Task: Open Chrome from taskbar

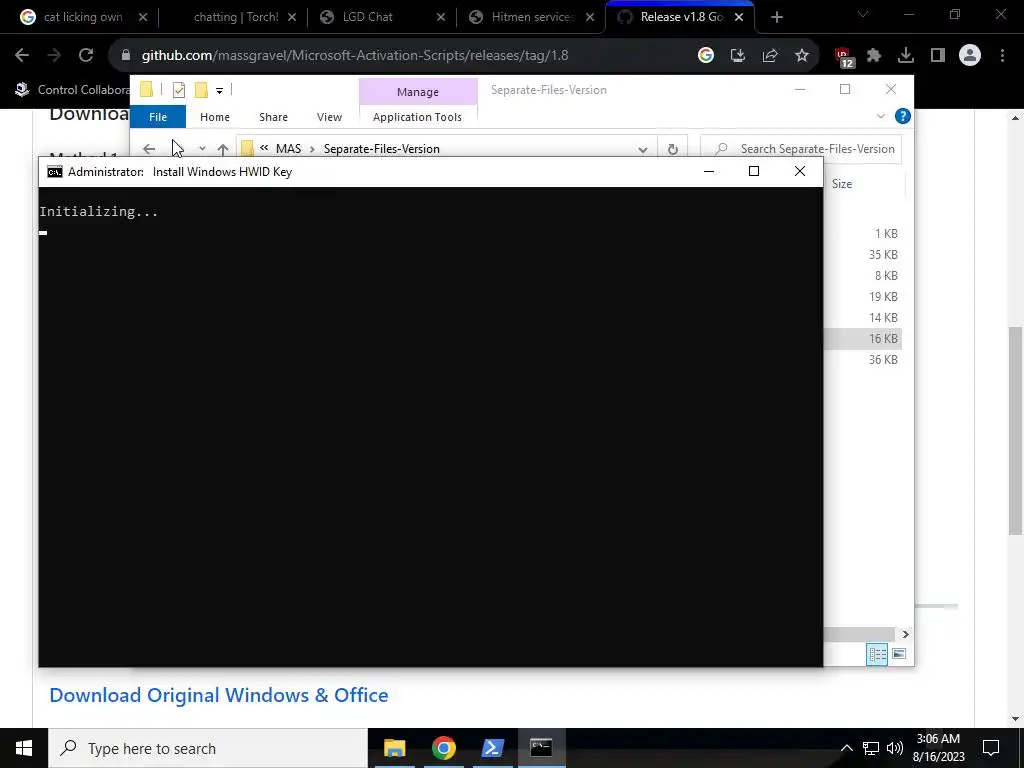Action: tap(443, 748)
